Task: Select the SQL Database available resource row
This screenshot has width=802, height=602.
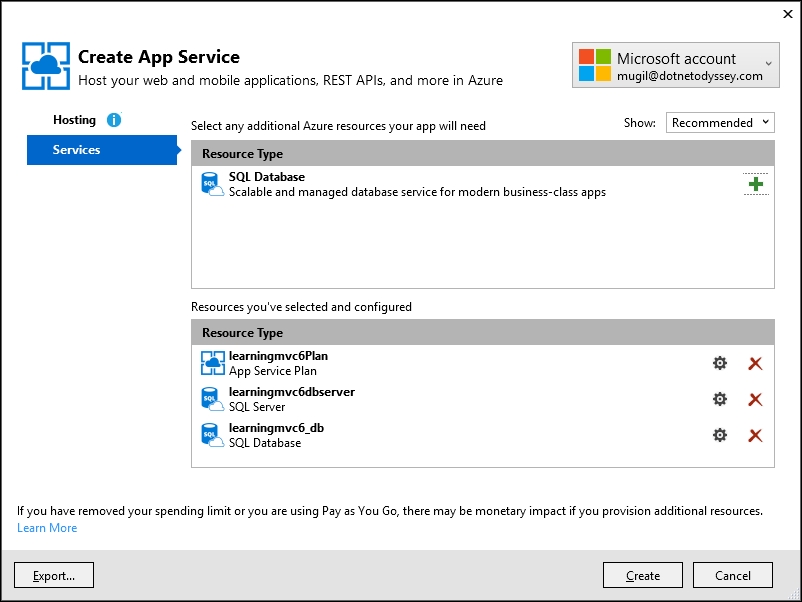Action: coord(482,184)
